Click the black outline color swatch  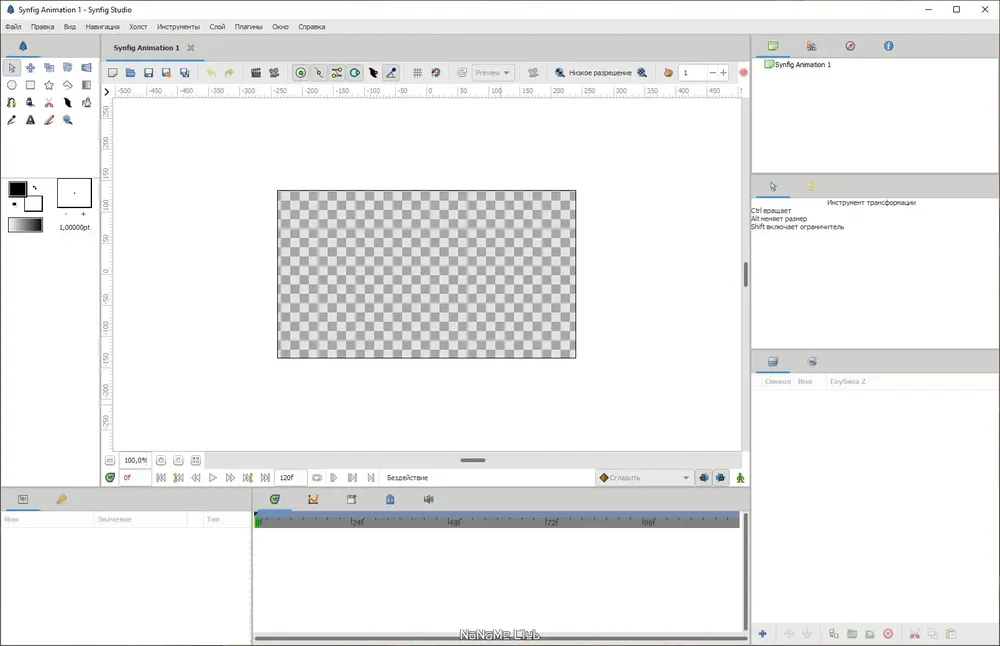[x=17, y=189]
